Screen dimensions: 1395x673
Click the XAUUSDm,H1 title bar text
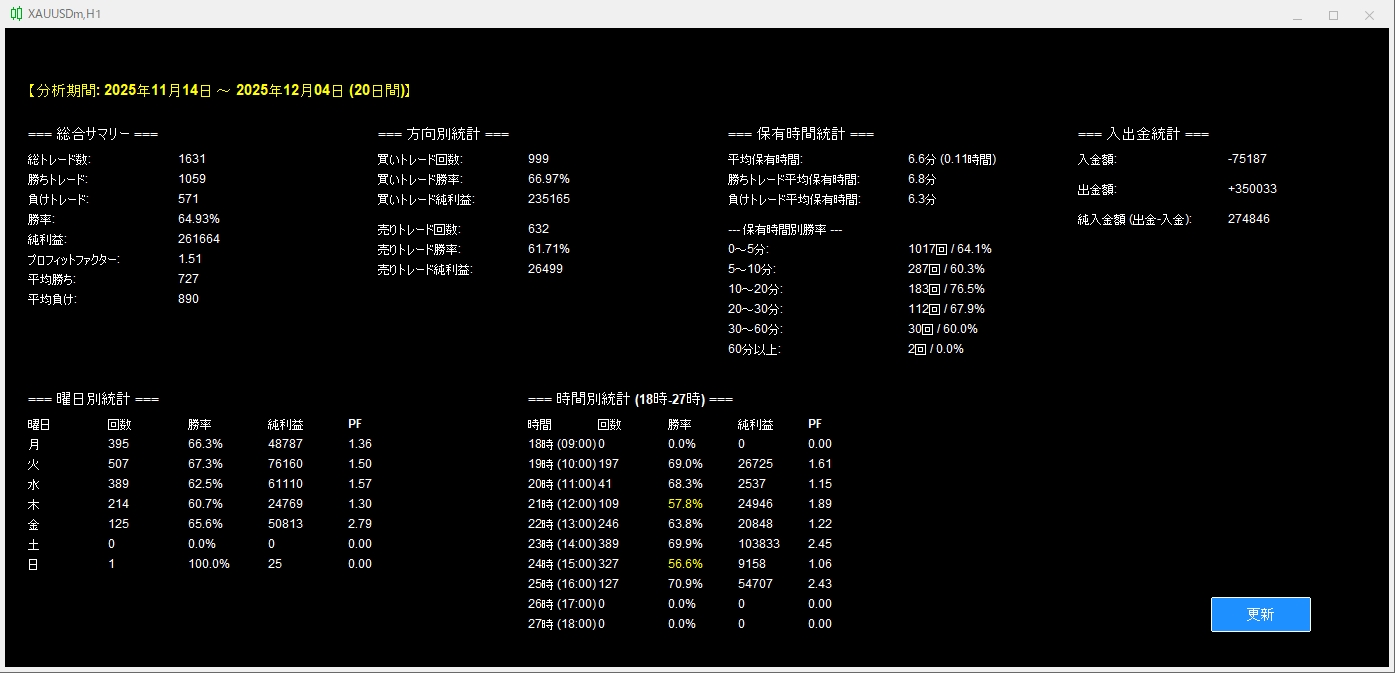click(x=64, y=15)
